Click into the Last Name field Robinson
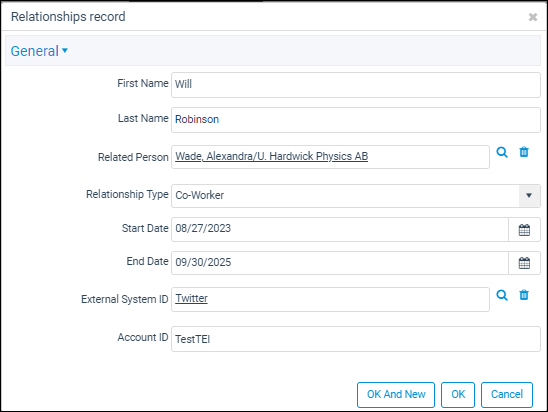This screenshot has width=548, height=412. (356, 120)
